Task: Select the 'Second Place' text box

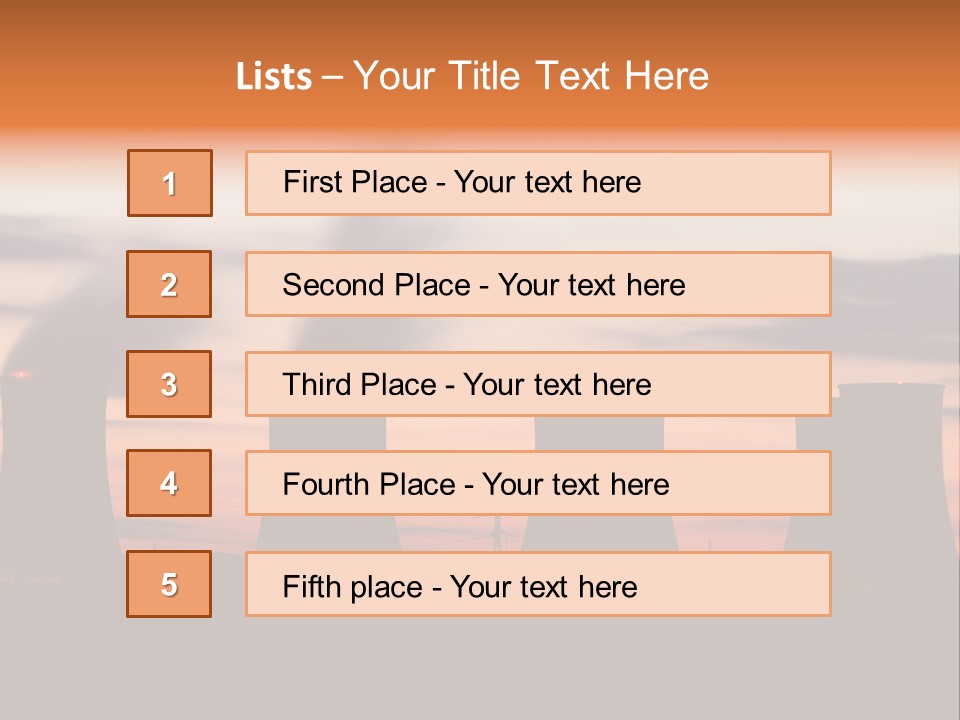Action: point(538,284)
